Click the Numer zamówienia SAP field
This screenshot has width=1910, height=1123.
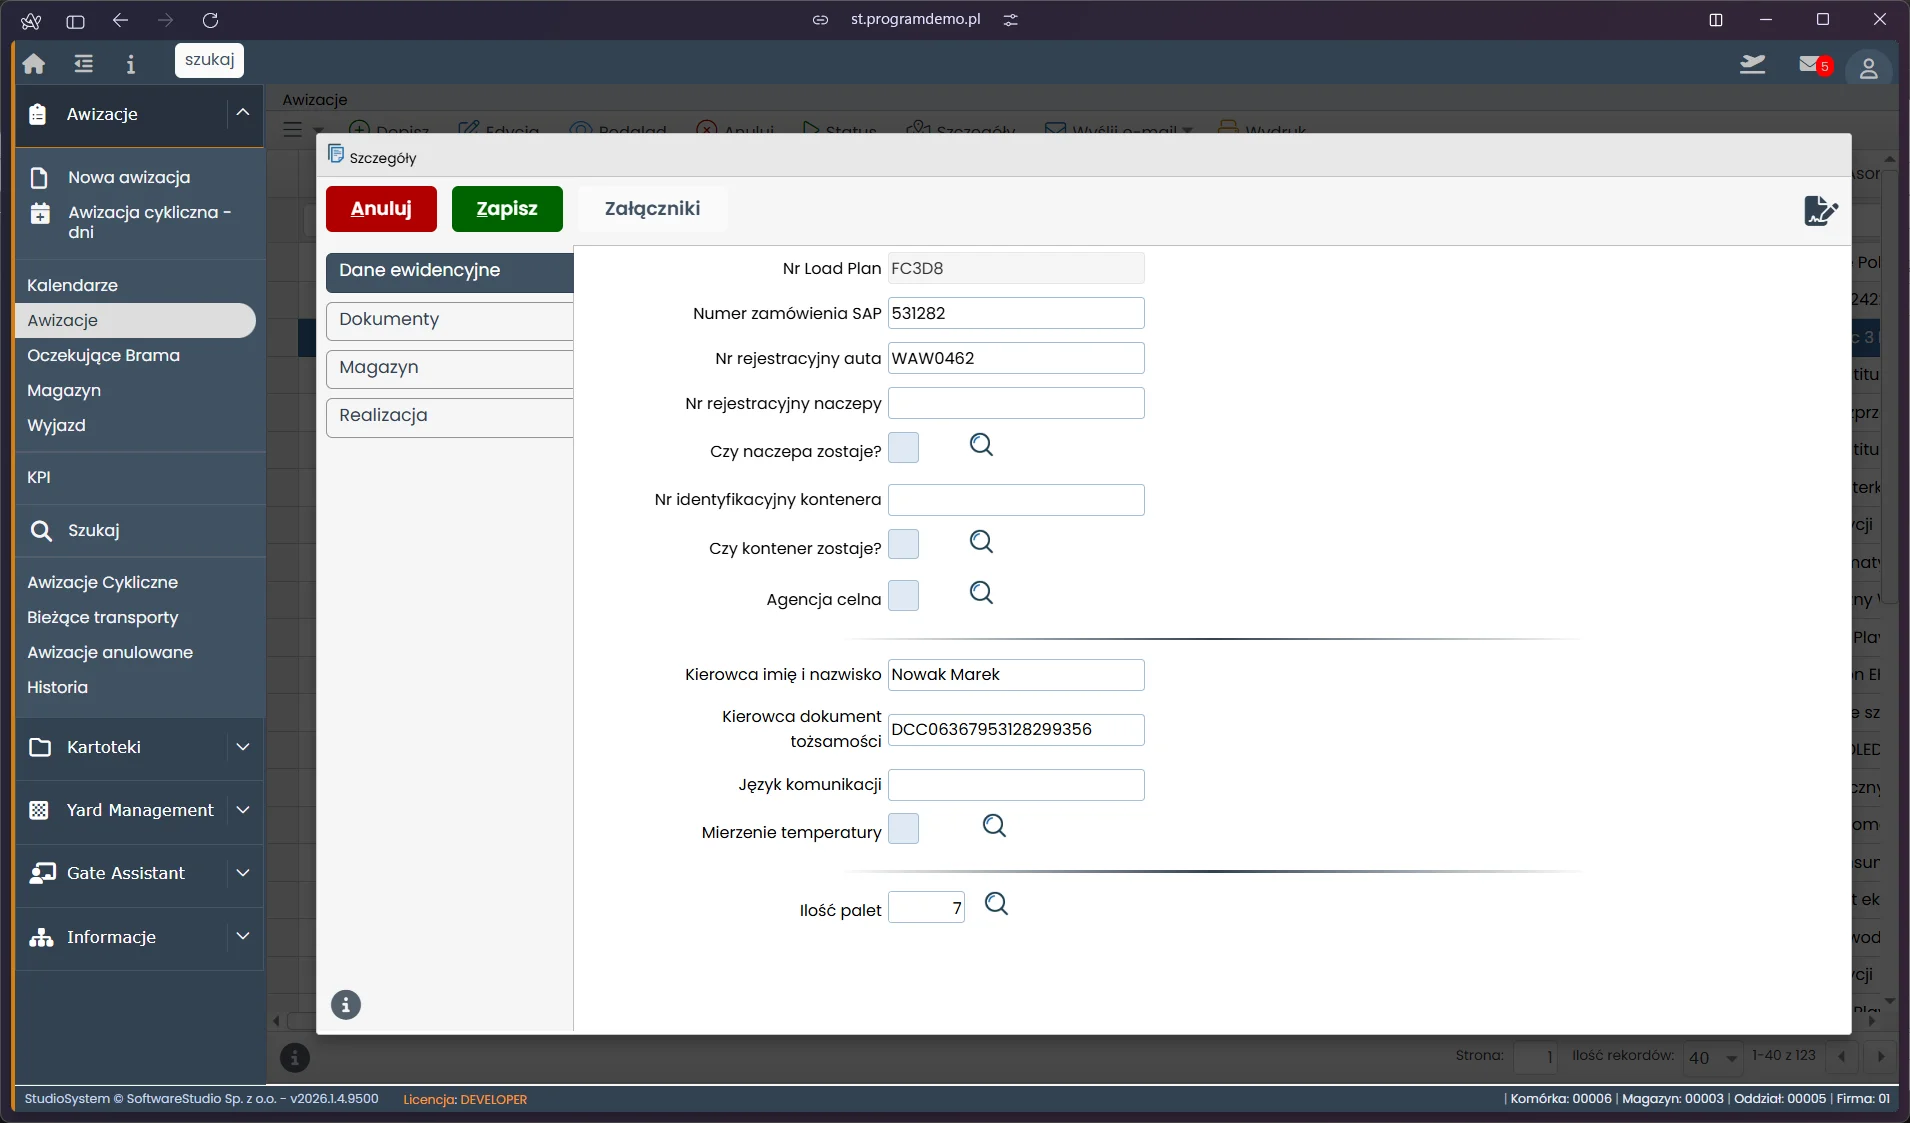tap(1016, 313)
